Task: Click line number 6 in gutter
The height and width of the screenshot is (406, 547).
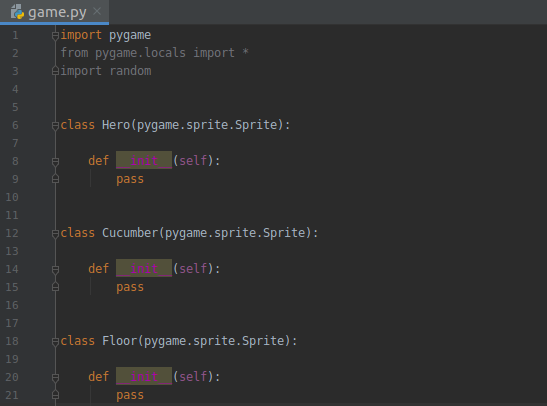Action: [x=15, y=125]
